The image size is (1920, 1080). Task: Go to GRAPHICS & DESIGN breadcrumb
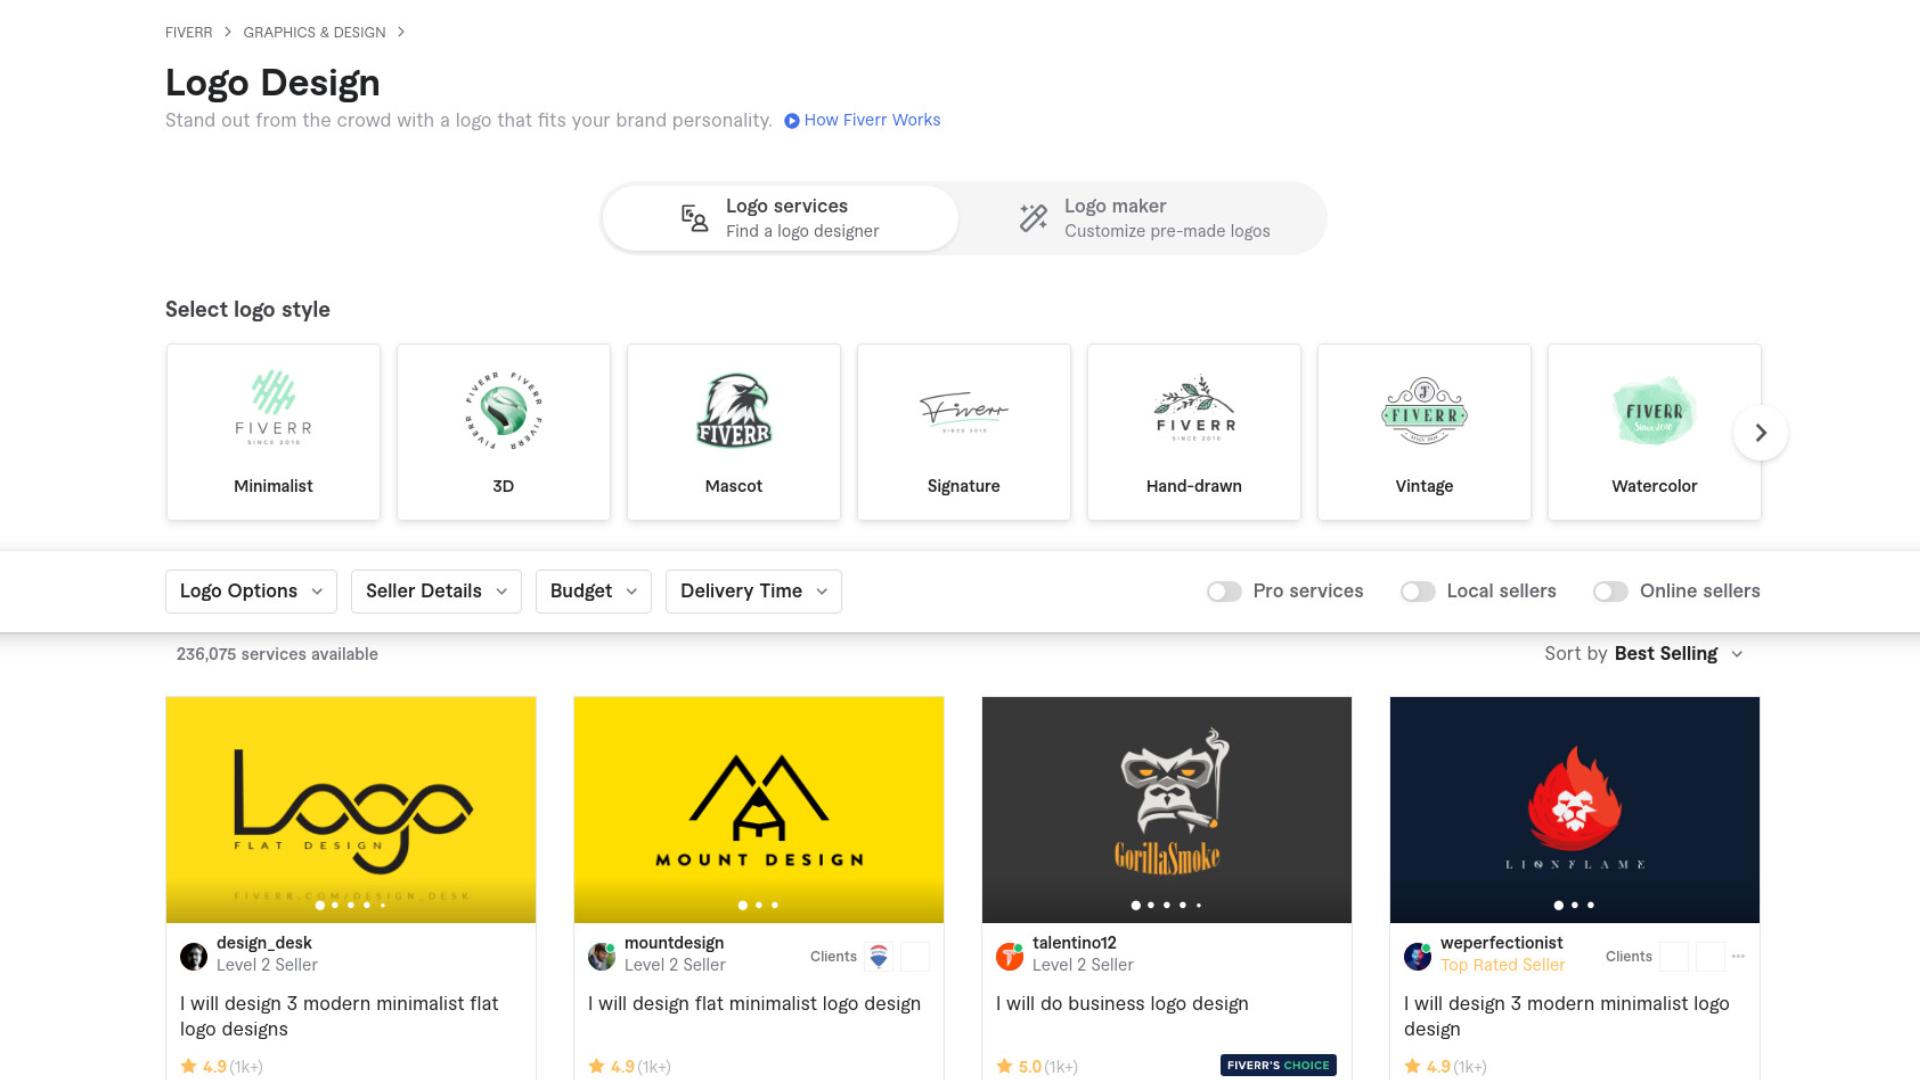coord(314,32)
